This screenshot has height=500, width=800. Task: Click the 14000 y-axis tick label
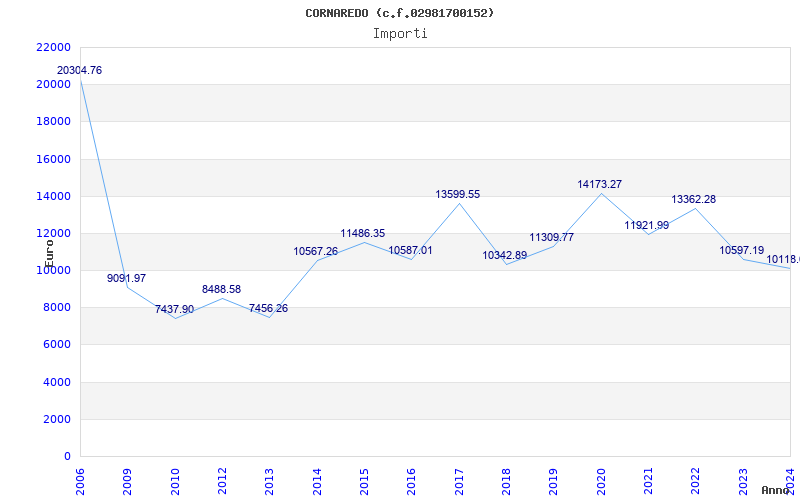pos(53,196)
